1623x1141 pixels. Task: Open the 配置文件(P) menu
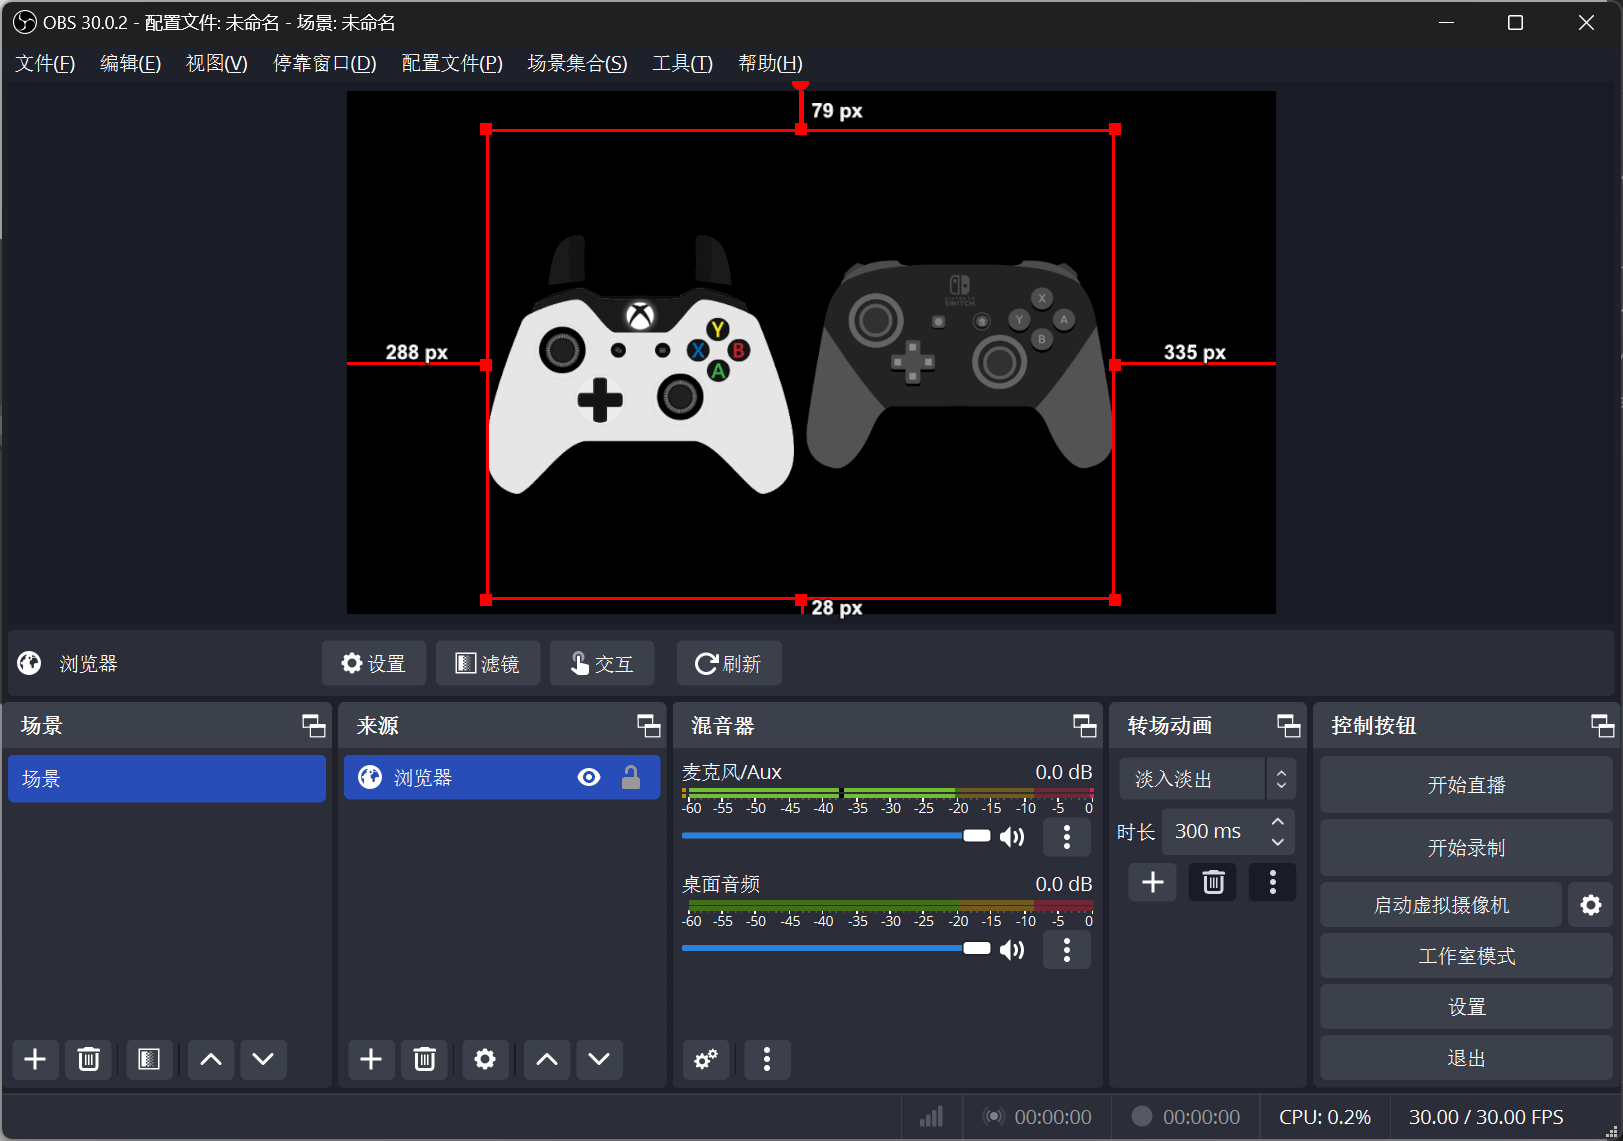(x=452, y=63)
